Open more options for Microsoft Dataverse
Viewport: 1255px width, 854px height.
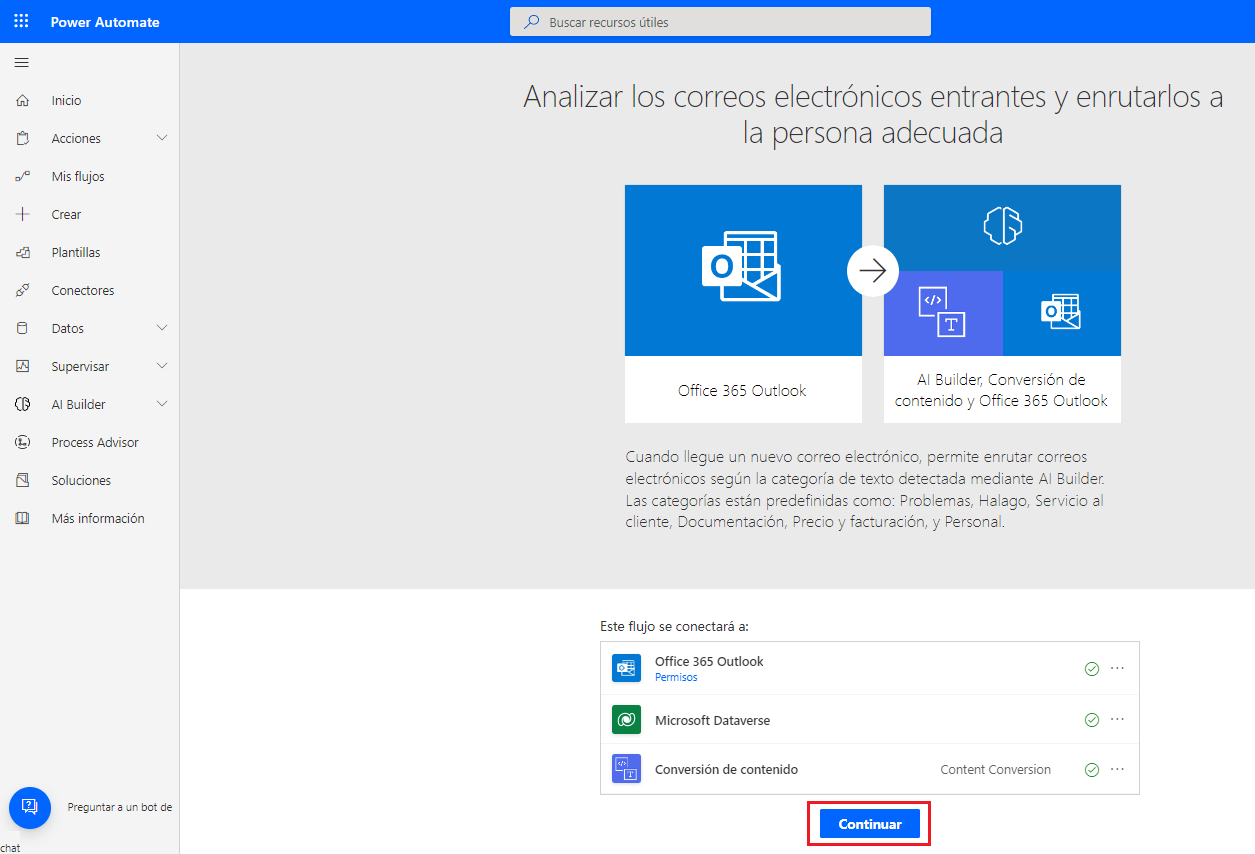[1118, 719]
